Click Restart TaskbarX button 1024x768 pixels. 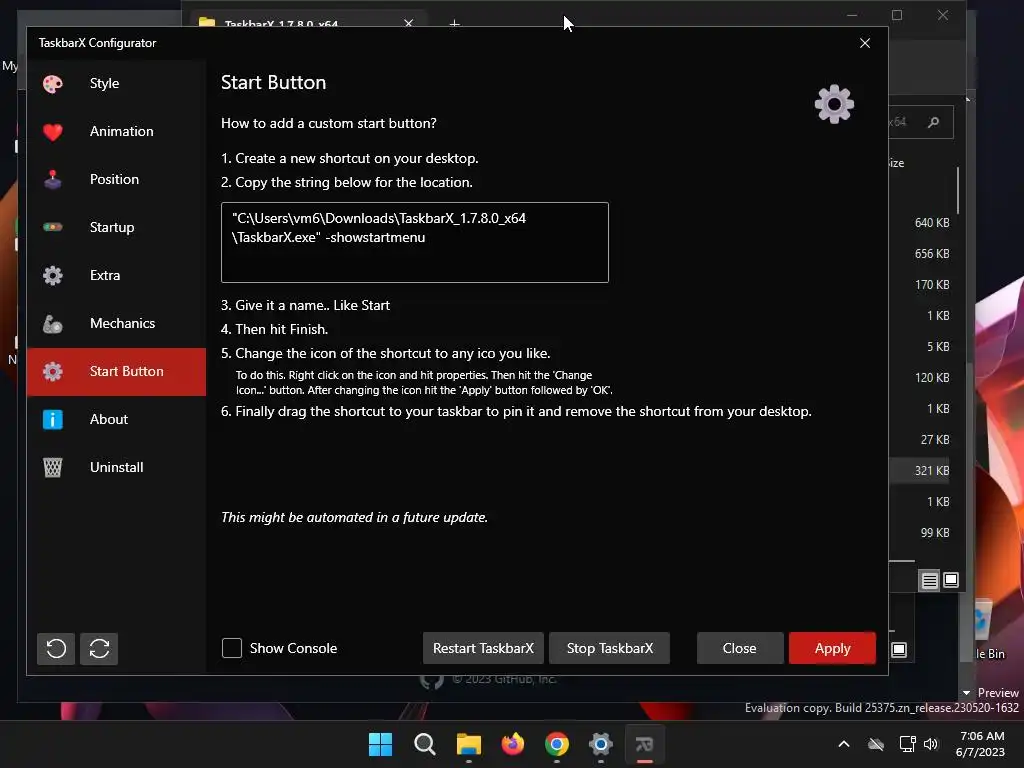tap(483, 648)
